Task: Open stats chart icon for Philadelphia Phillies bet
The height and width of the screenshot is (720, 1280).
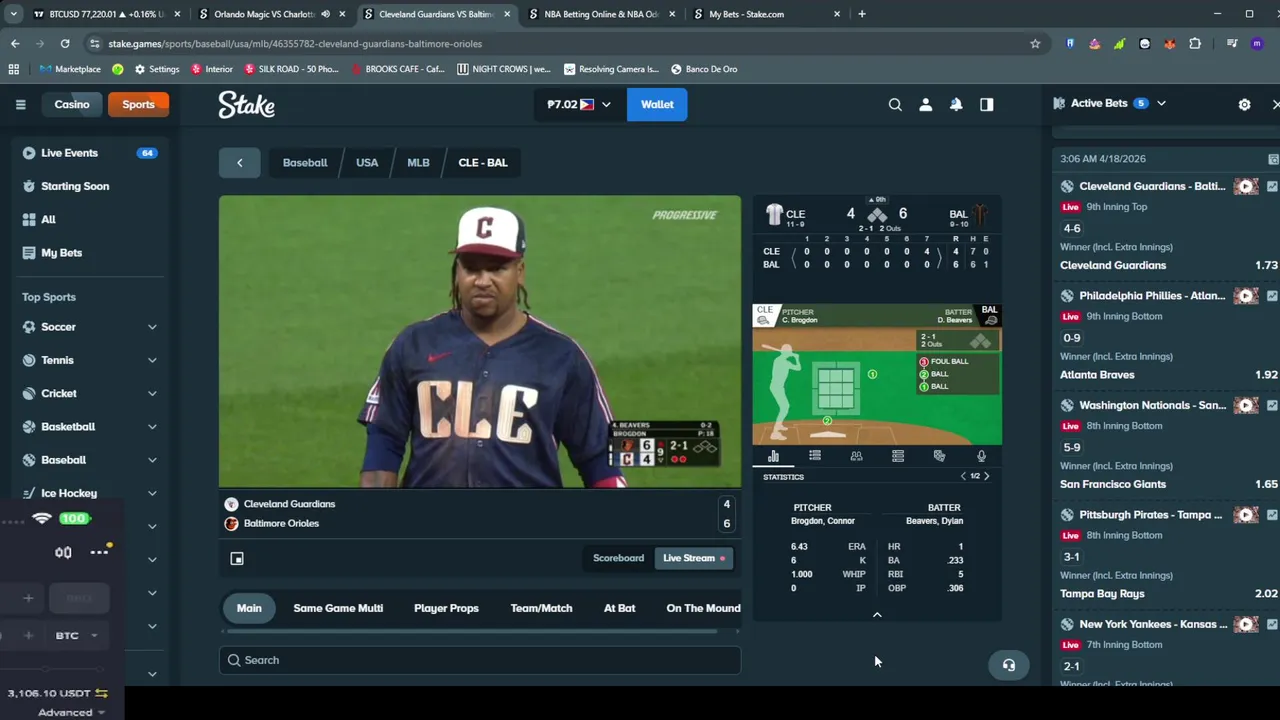Action: [x=1272, y=296]
